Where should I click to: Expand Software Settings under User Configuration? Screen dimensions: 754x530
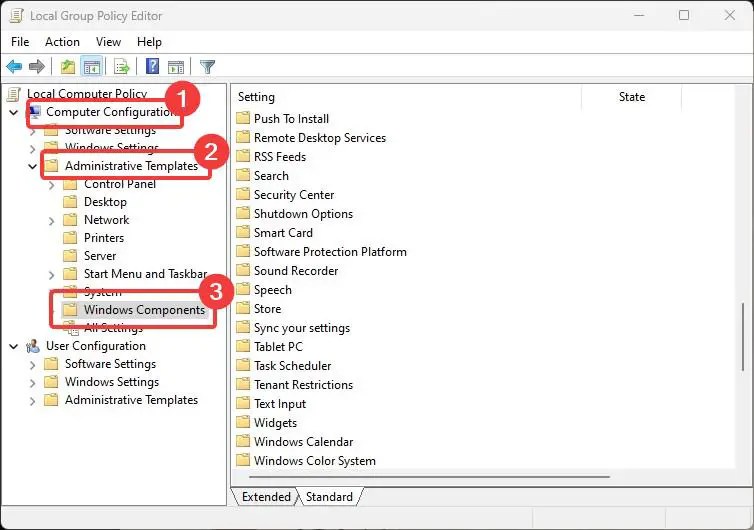click(32, 365)
